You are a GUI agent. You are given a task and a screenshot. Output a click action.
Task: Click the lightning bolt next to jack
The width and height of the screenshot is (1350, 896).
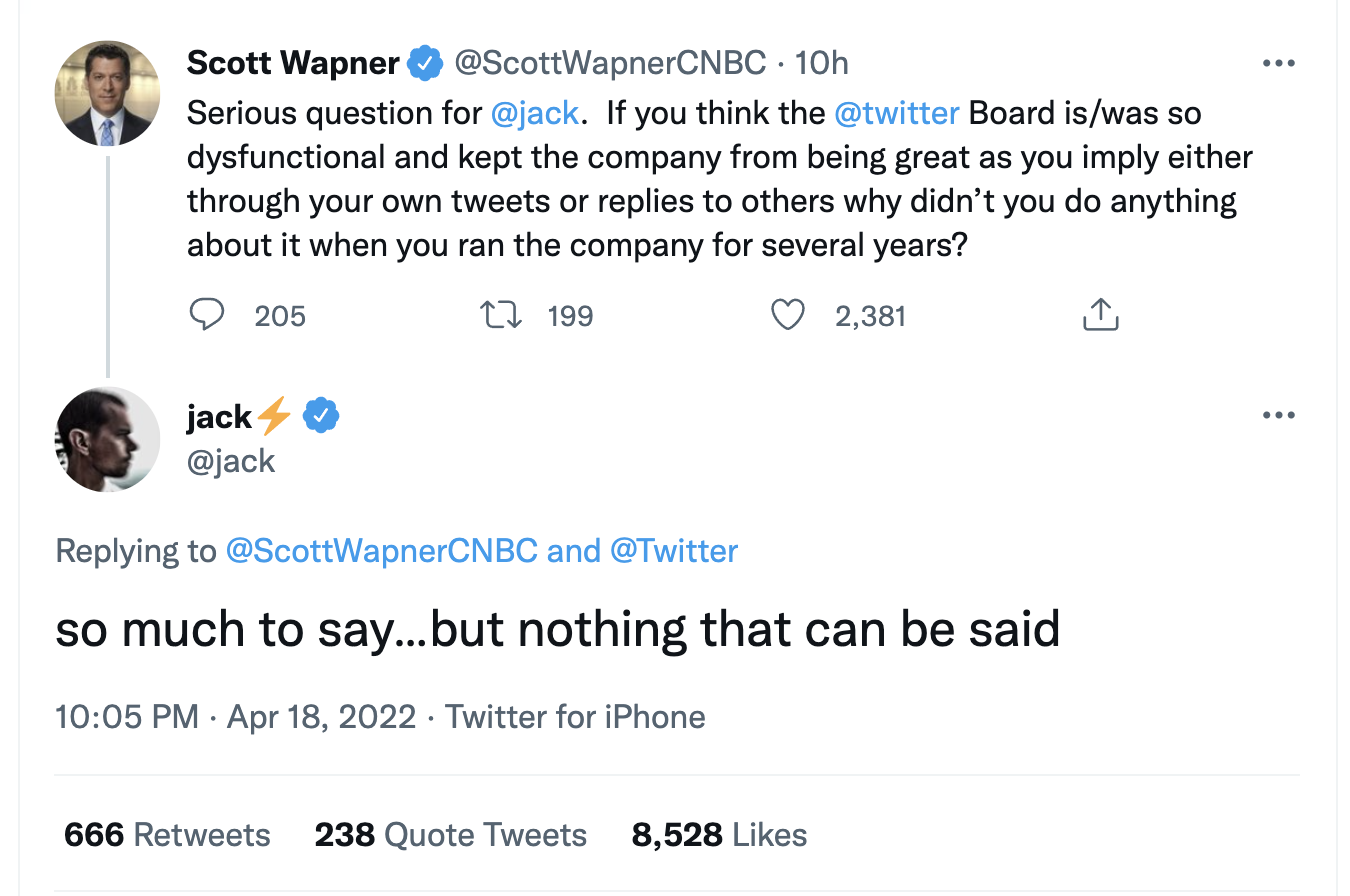click(274, 415)
